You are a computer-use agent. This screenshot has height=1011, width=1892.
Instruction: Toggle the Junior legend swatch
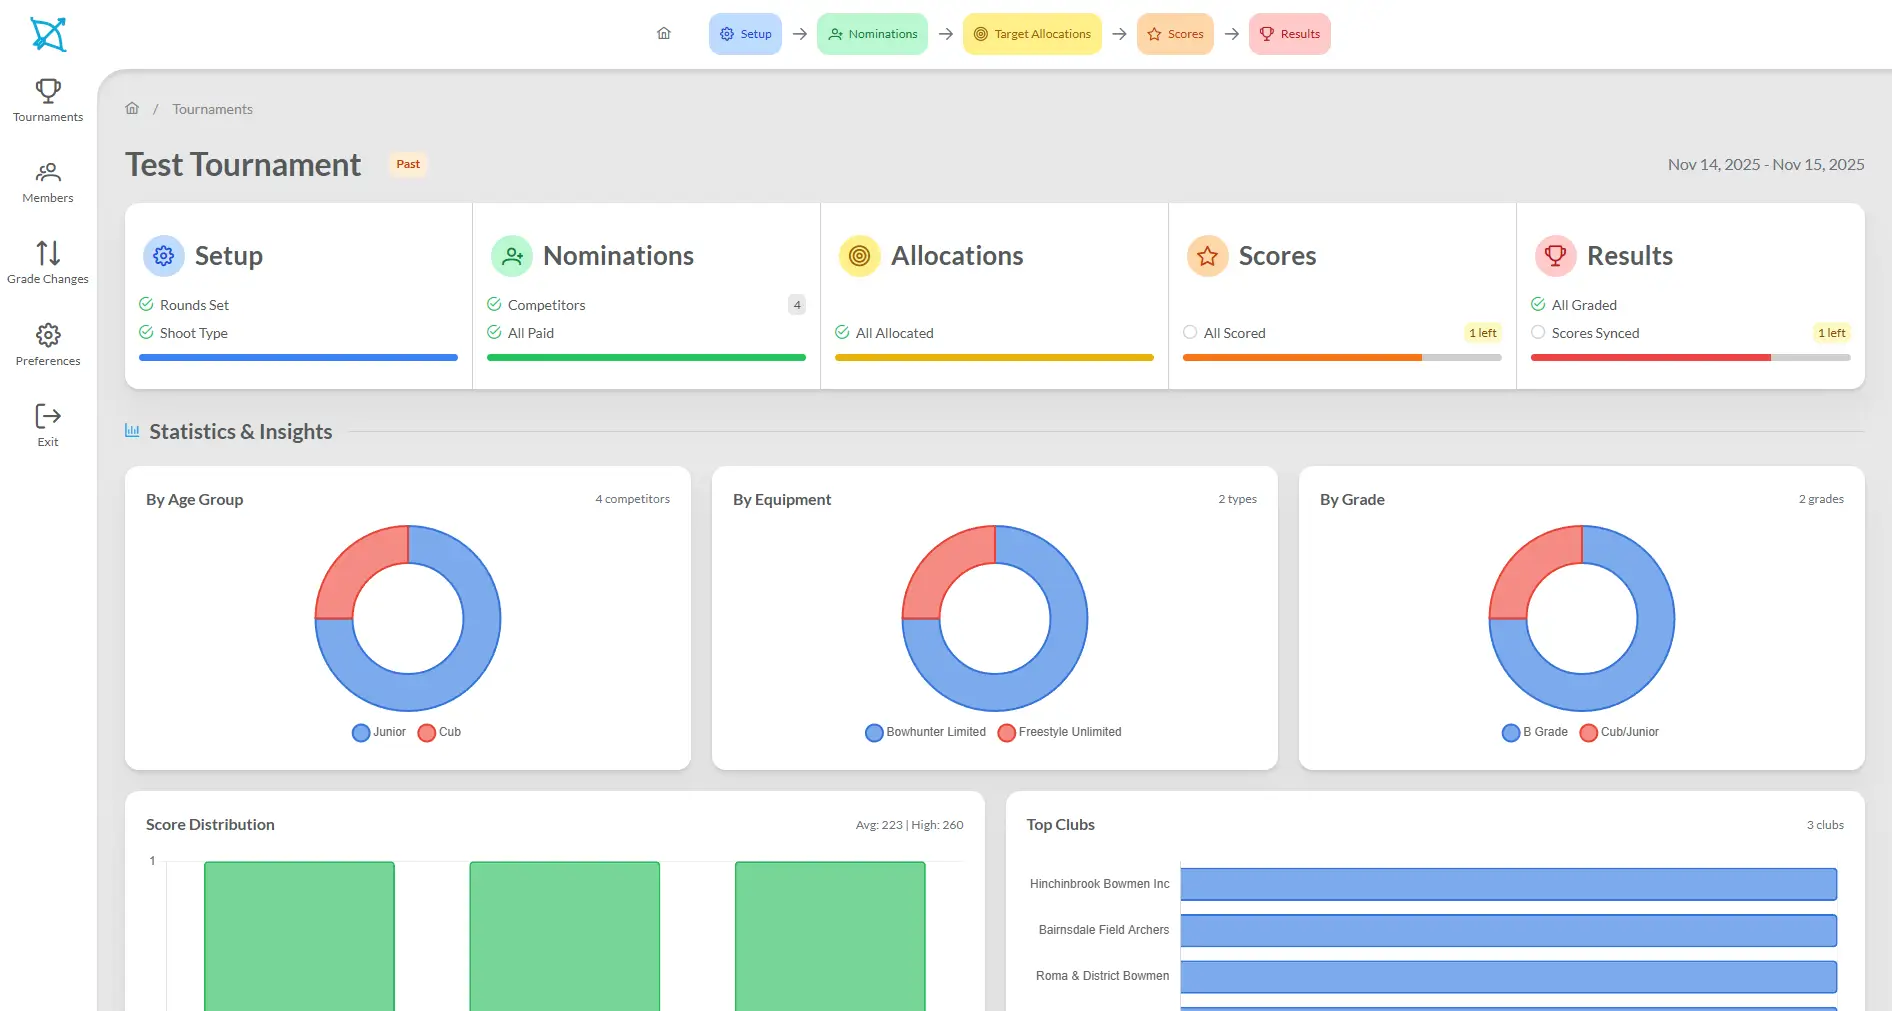point(361,733)
